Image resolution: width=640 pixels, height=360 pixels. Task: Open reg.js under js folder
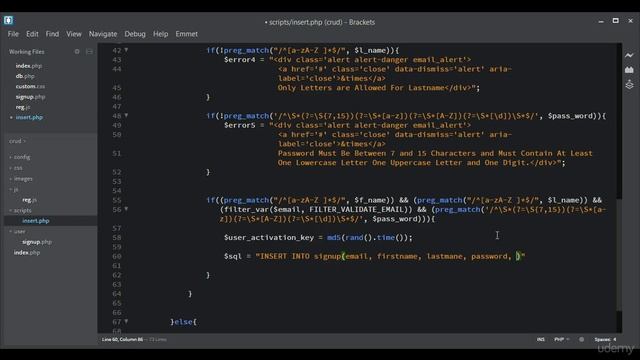29,200
